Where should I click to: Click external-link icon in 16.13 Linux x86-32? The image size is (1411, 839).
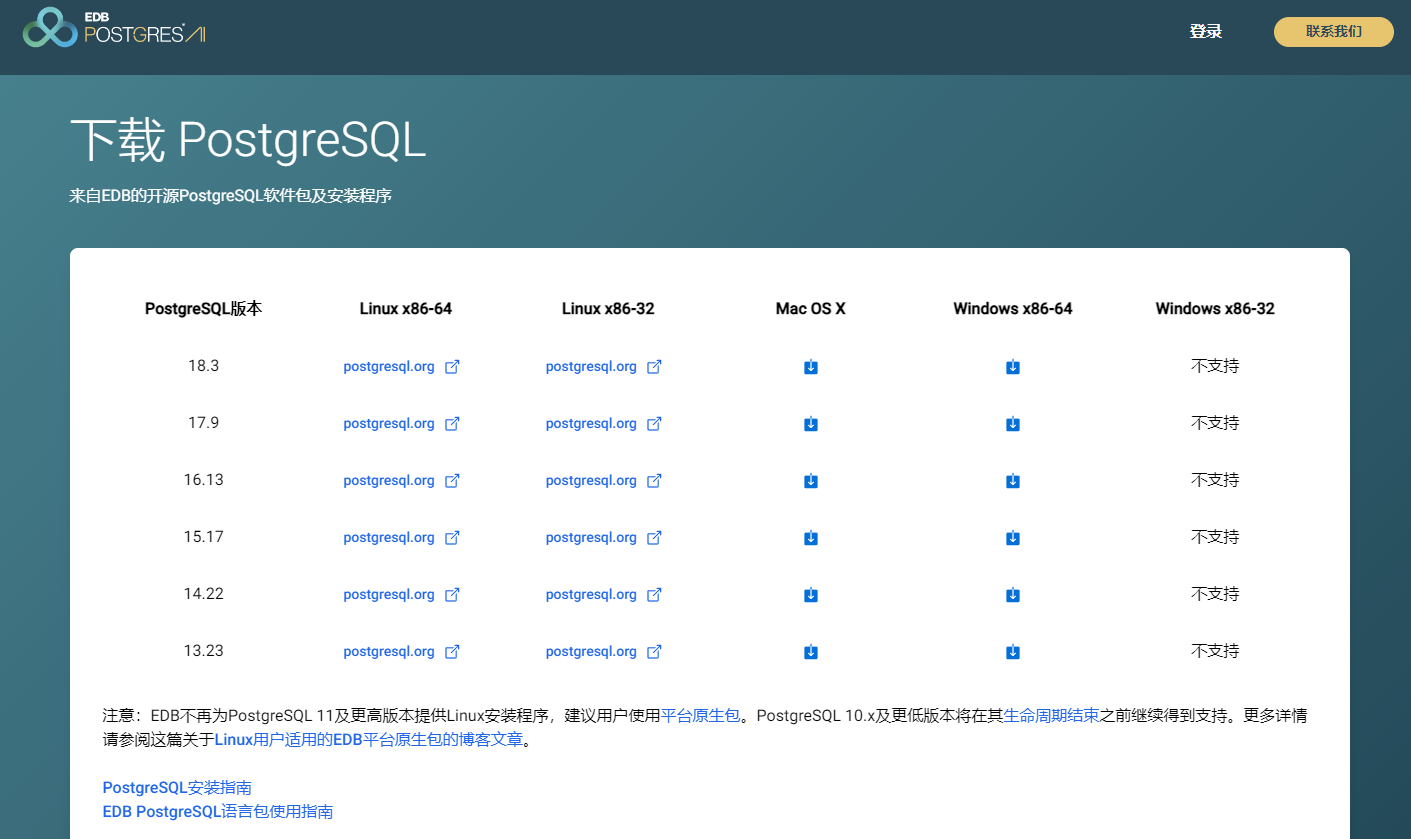click(x=654, y=481)
